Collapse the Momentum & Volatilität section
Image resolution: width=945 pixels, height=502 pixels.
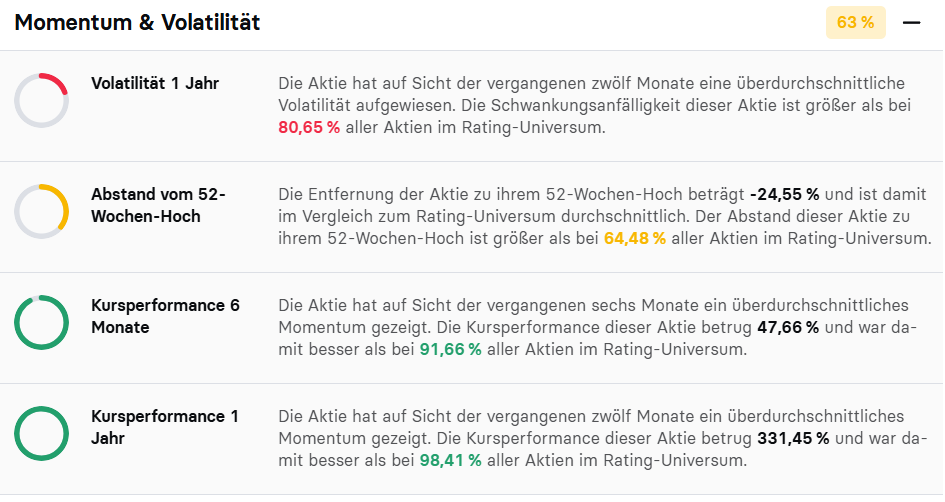click(x=911, y=23)
